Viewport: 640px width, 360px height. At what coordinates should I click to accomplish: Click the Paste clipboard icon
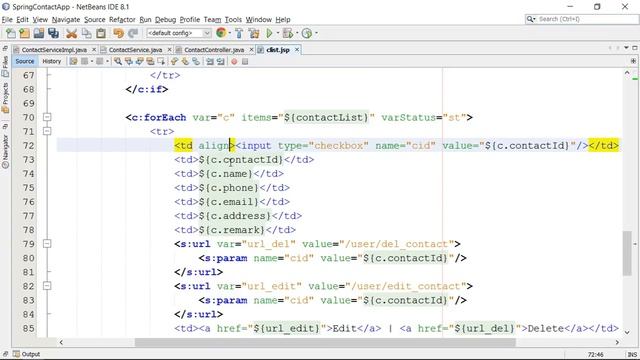(101, 33)
